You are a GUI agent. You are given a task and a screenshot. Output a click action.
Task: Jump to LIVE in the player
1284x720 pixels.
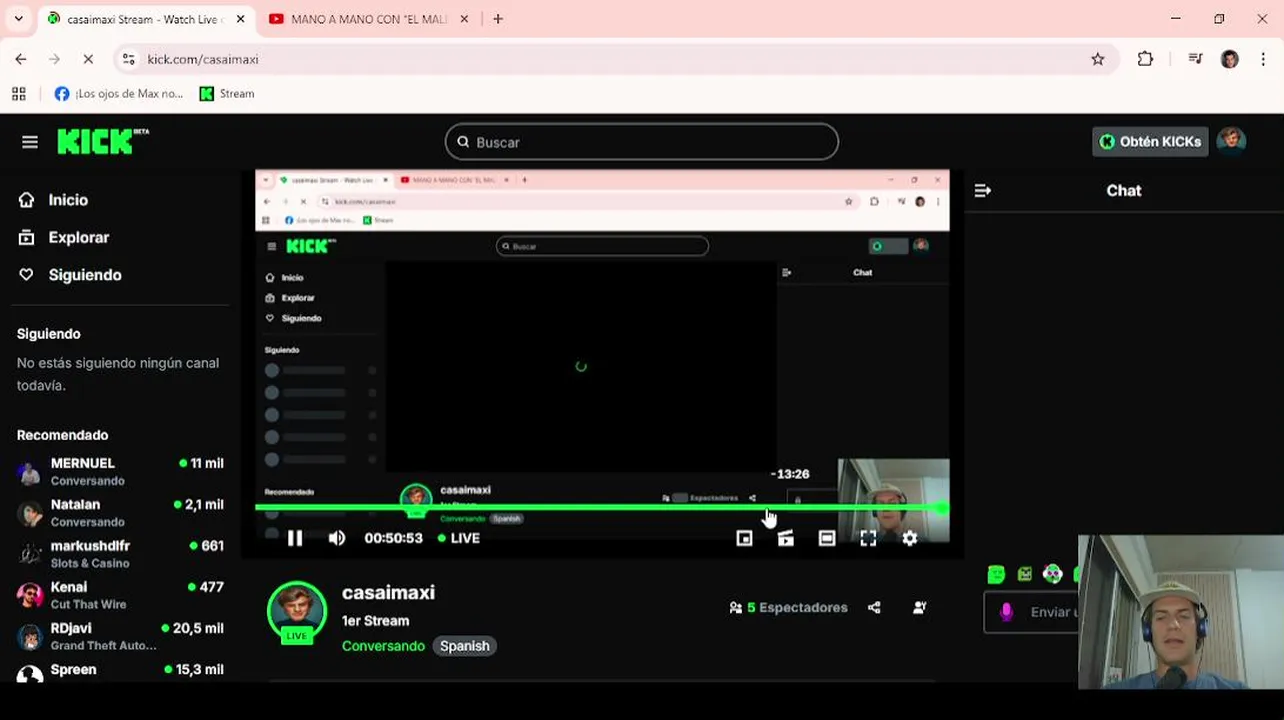459,538
